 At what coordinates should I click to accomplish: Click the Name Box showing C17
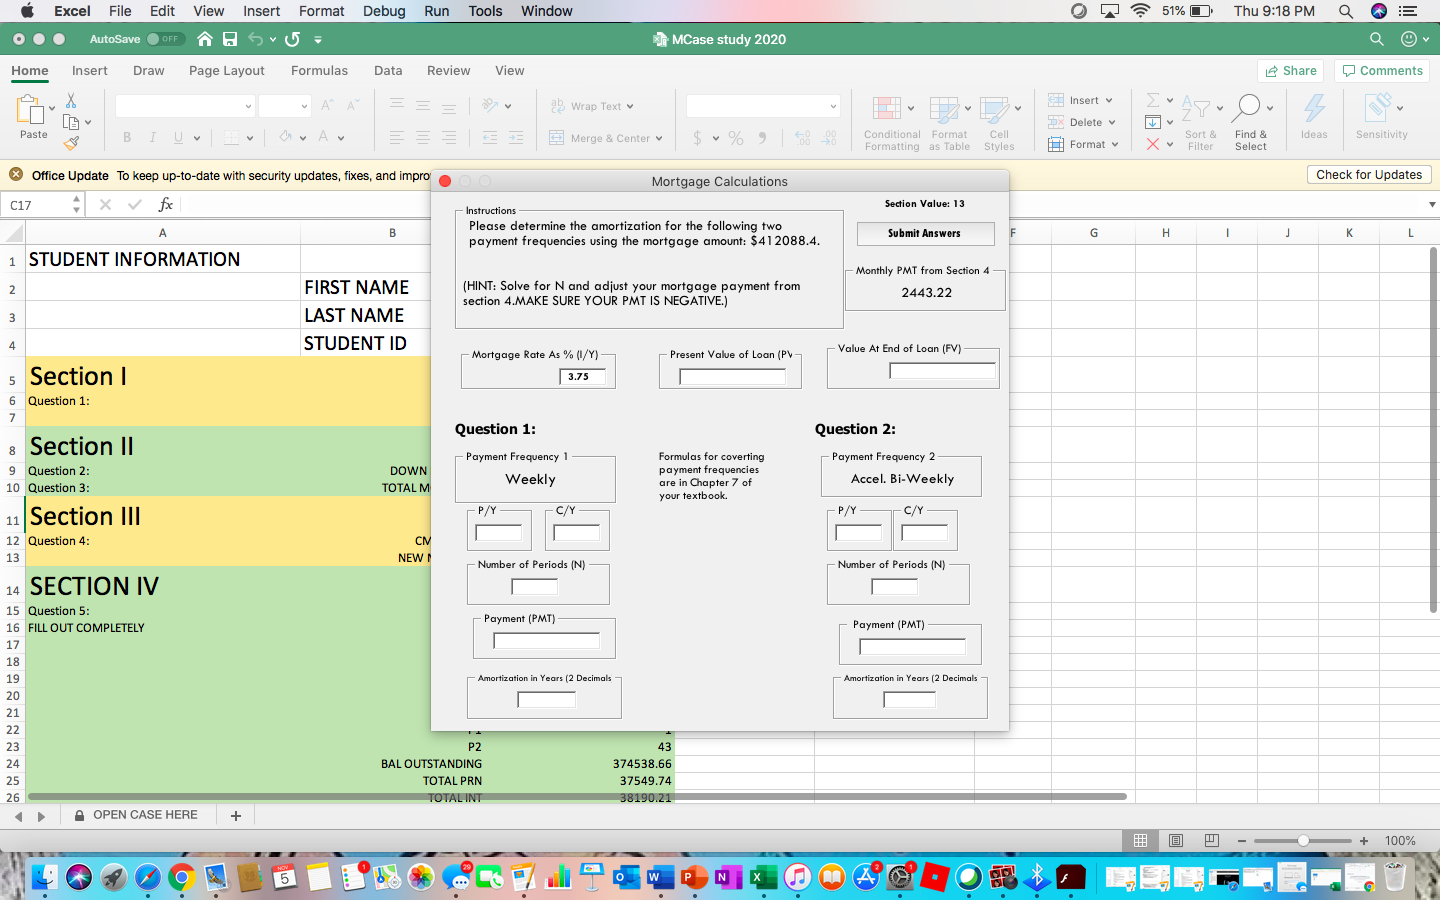44,205
